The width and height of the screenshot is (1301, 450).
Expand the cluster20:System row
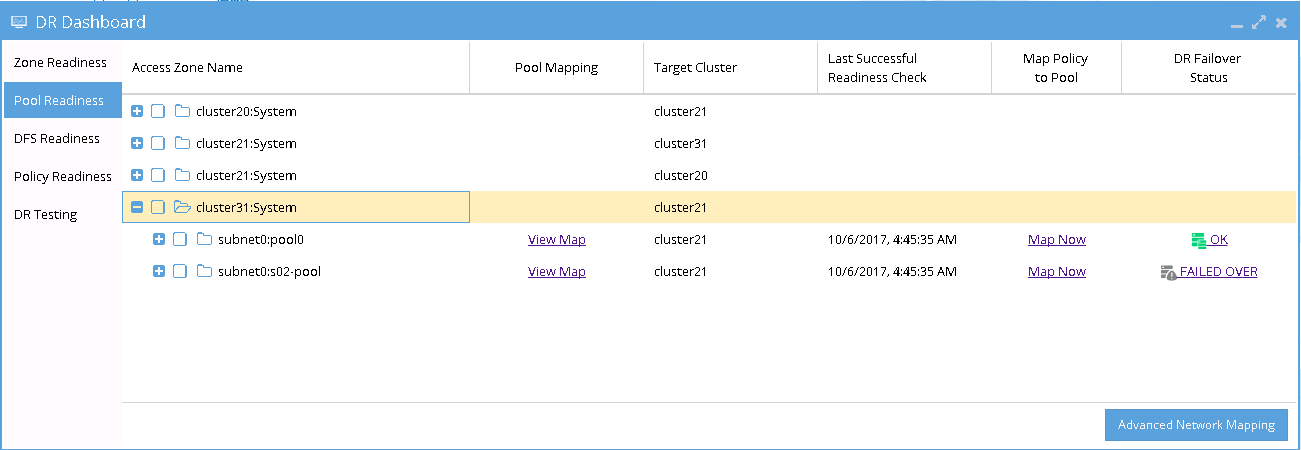(x=137, y=112)
